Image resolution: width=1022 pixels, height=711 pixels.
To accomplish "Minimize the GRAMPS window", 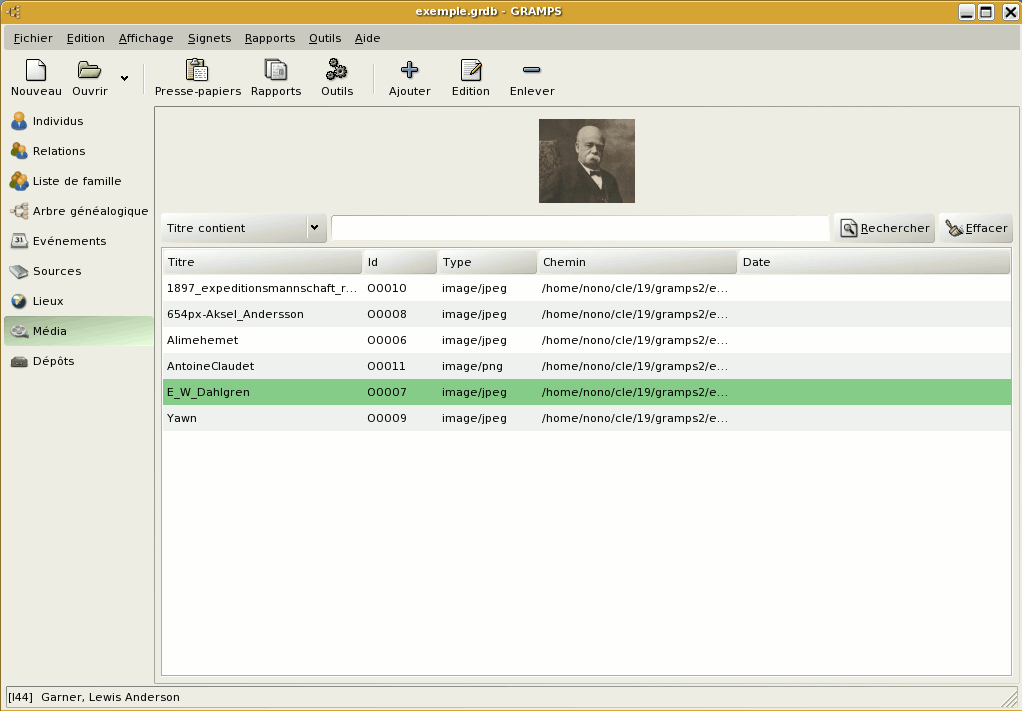I will (967, 12).
